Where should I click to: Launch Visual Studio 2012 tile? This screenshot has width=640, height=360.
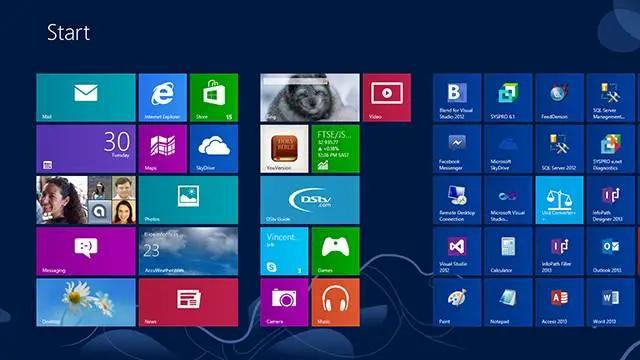click(x=457, y=251)
